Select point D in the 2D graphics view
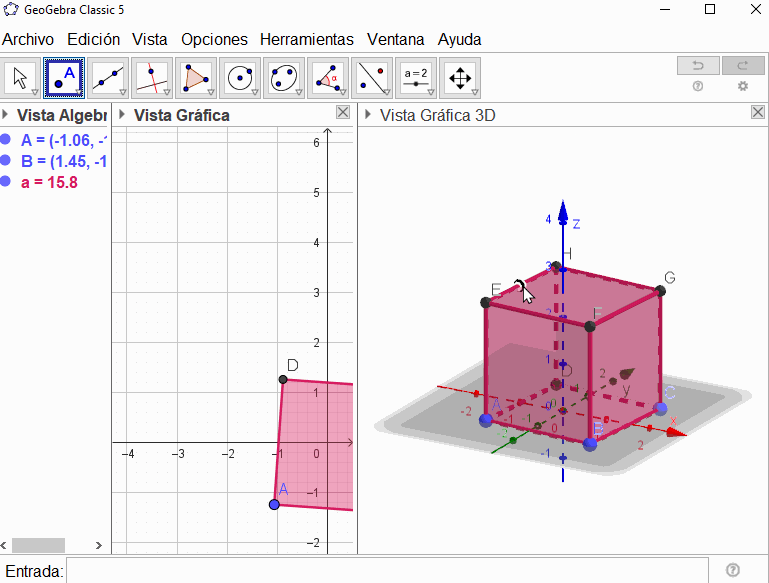 pos(282,379)
